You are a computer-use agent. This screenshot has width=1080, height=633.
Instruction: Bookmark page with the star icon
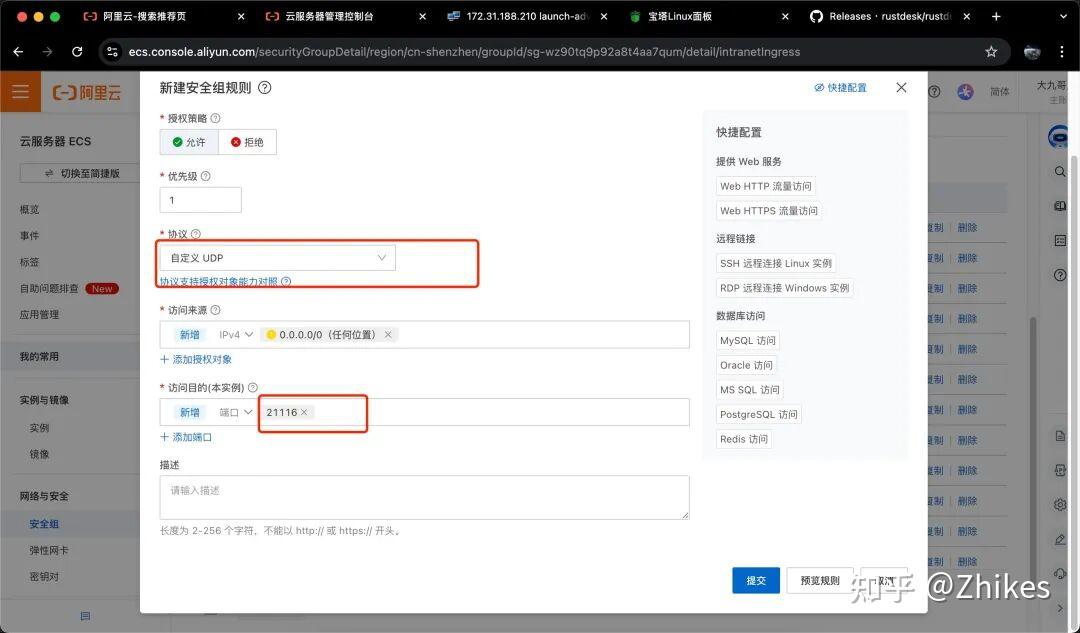coord(991,52)
